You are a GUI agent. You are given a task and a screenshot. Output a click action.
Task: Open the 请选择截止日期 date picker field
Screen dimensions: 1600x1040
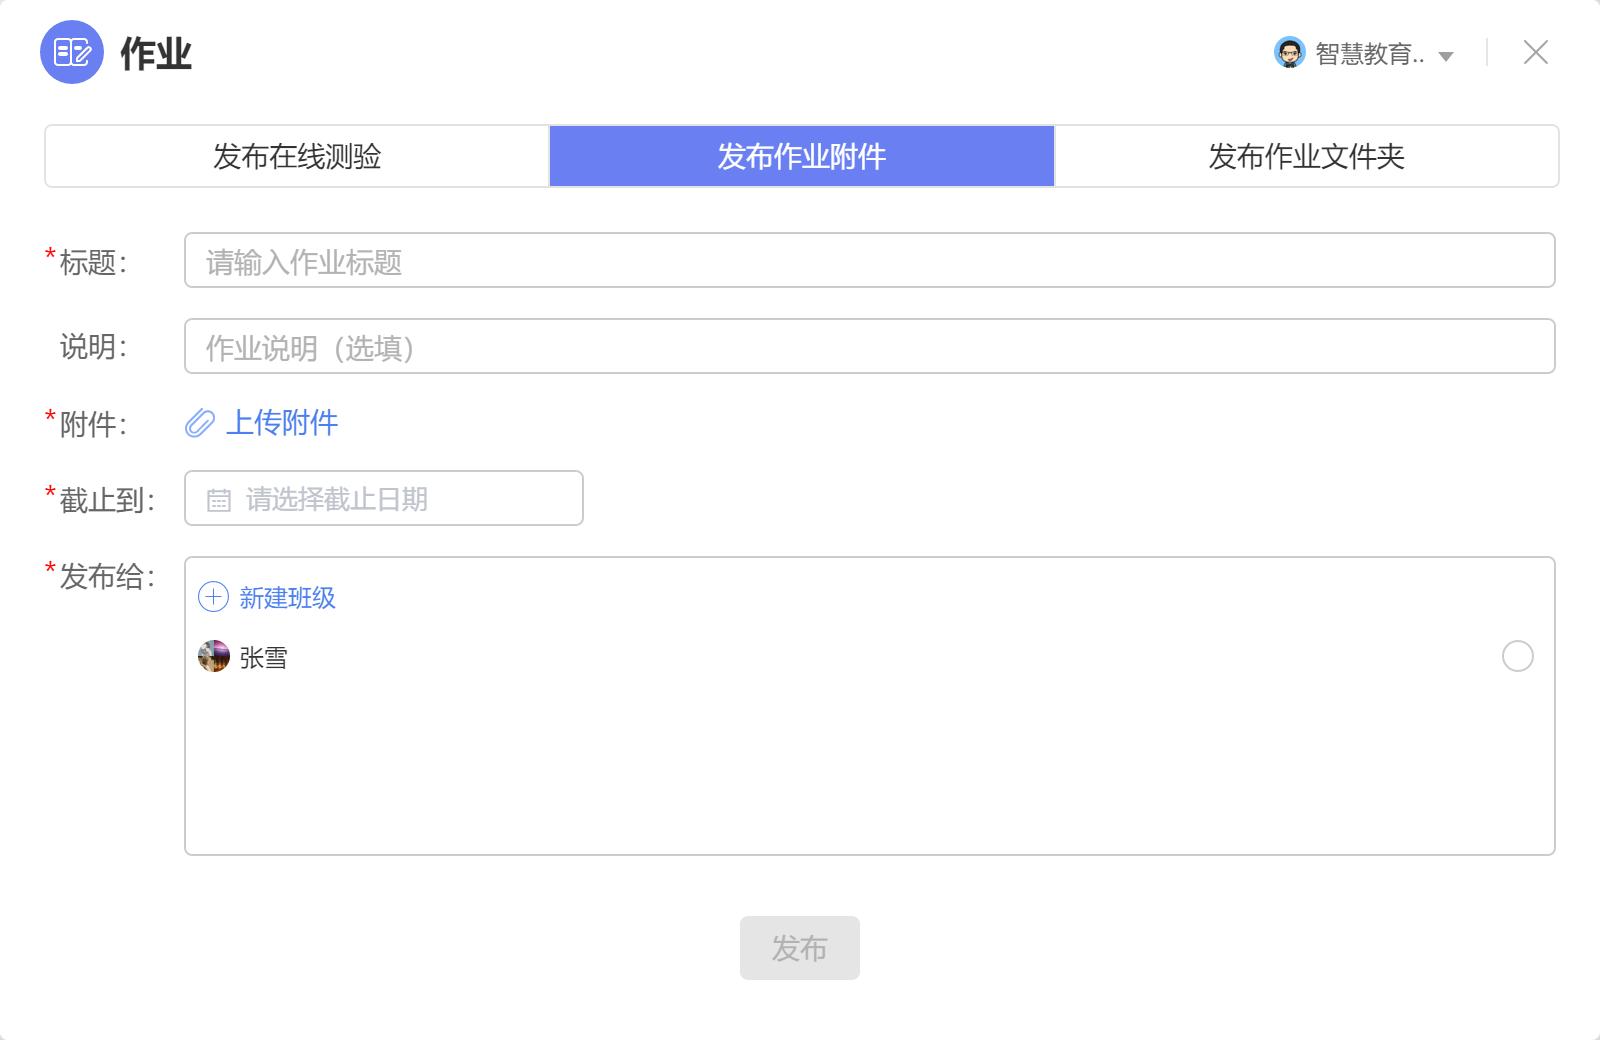pyautogui.click(x=383, y=498)
